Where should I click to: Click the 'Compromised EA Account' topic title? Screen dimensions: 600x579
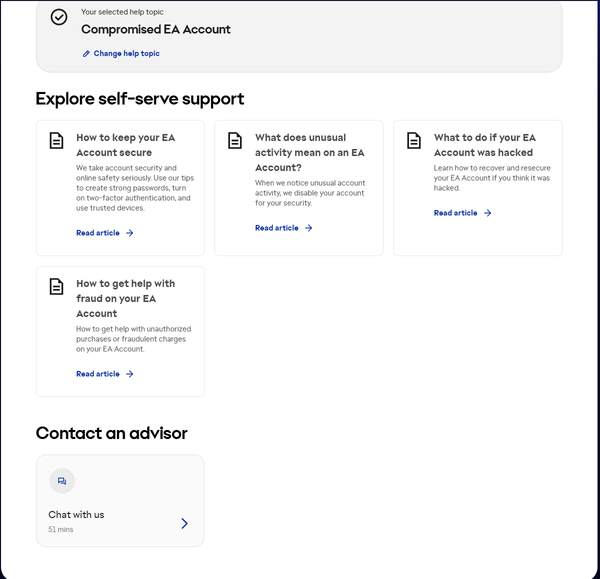156,30
